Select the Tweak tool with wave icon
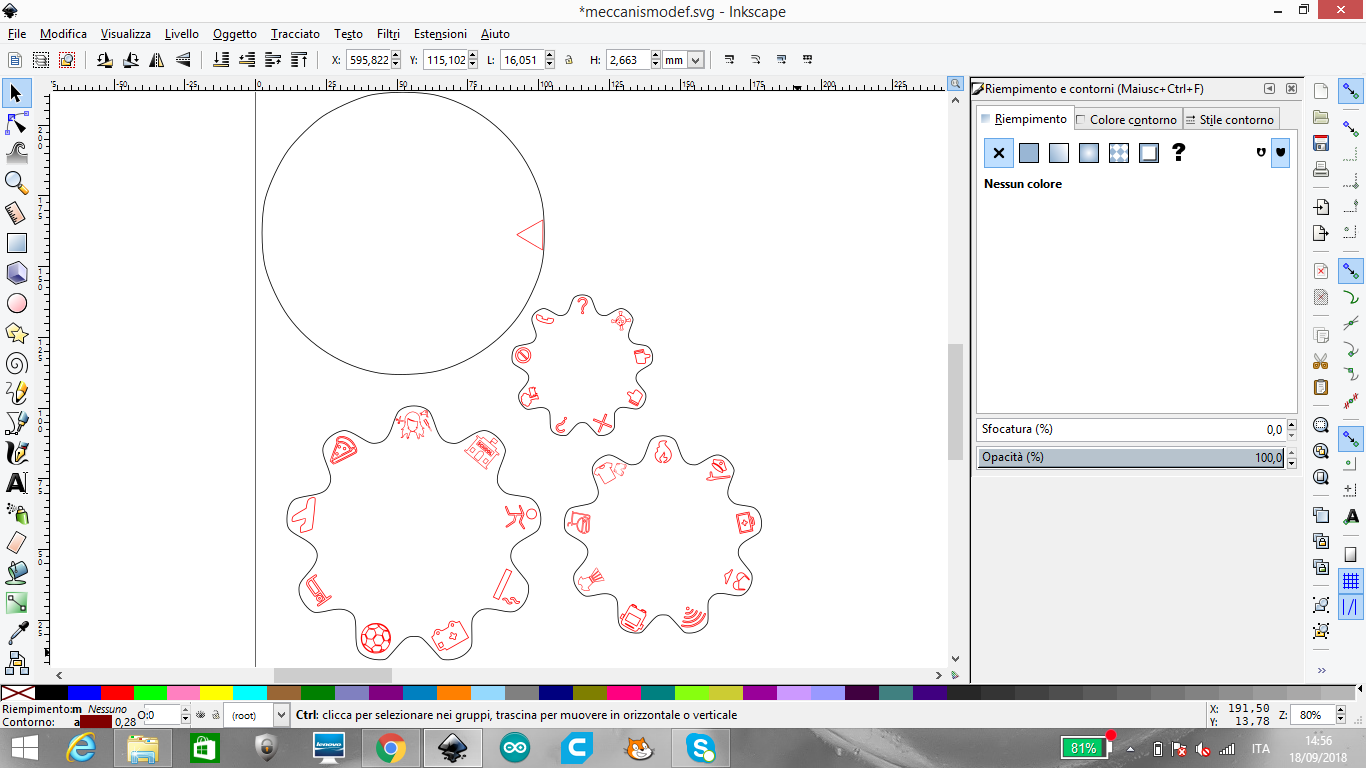The width and height of the screenshot is (1366, 768). pos(16,153)
